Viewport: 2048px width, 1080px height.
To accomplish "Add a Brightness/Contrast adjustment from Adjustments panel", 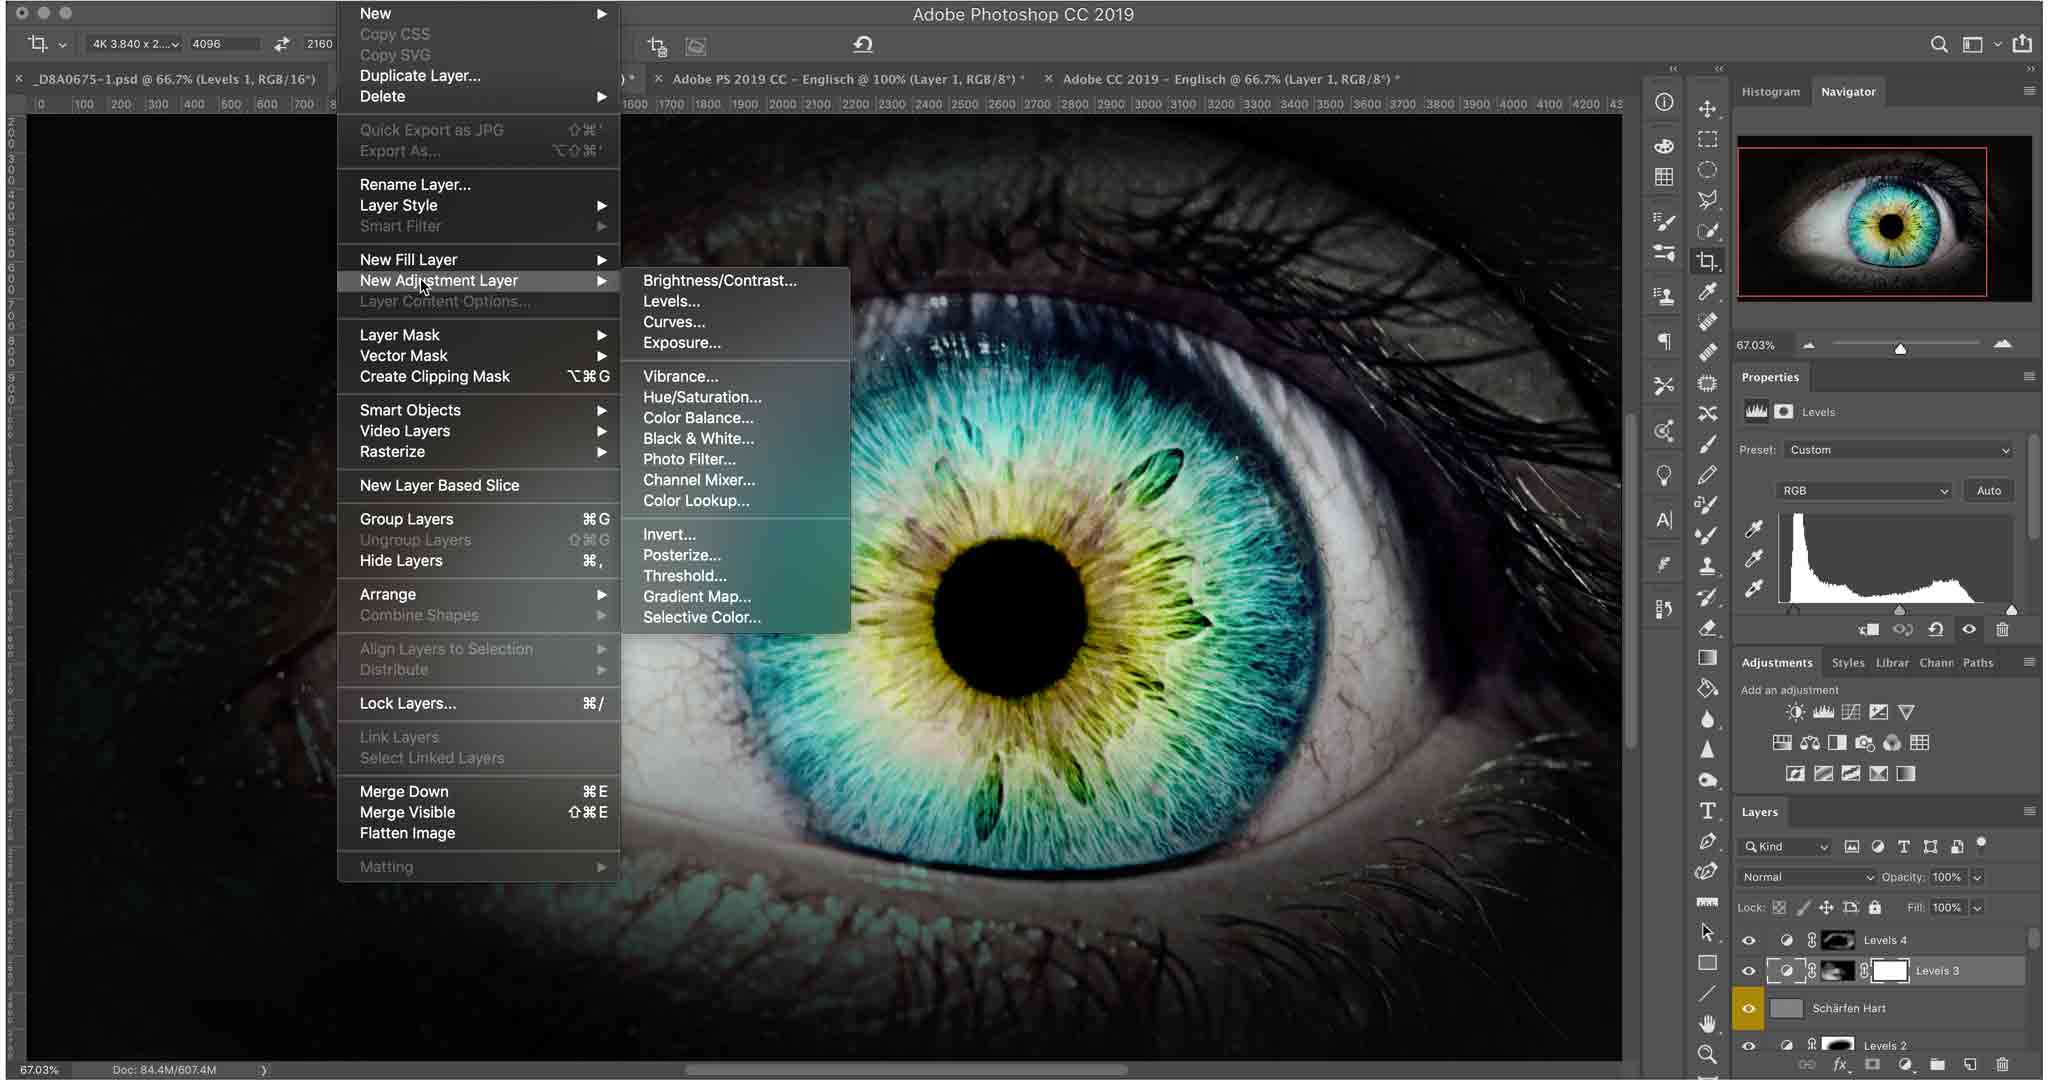I will (1796, 712).
